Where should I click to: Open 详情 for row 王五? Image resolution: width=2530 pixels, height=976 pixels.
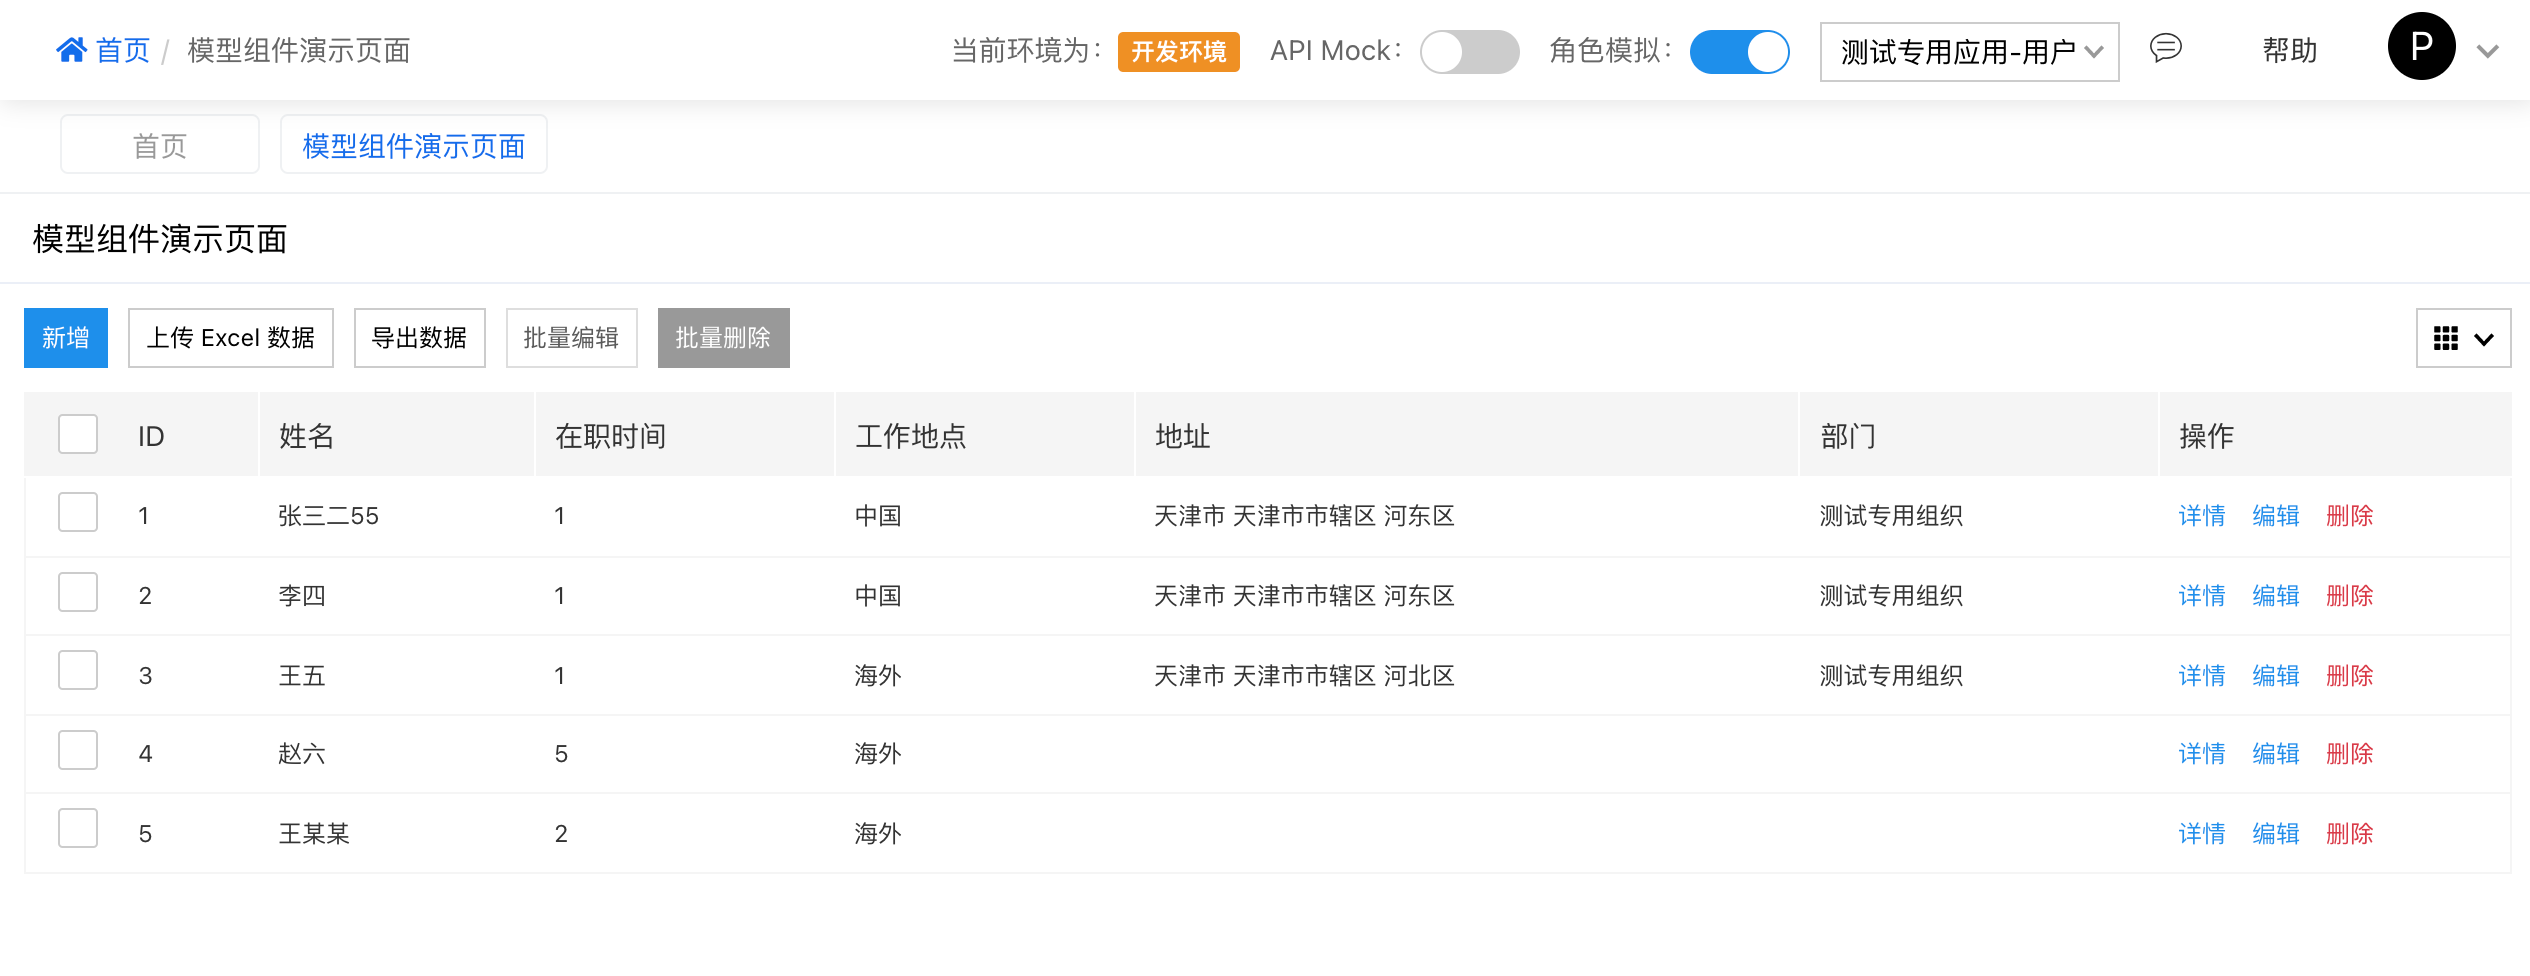pyautogui.click(x=2202, y=676)
